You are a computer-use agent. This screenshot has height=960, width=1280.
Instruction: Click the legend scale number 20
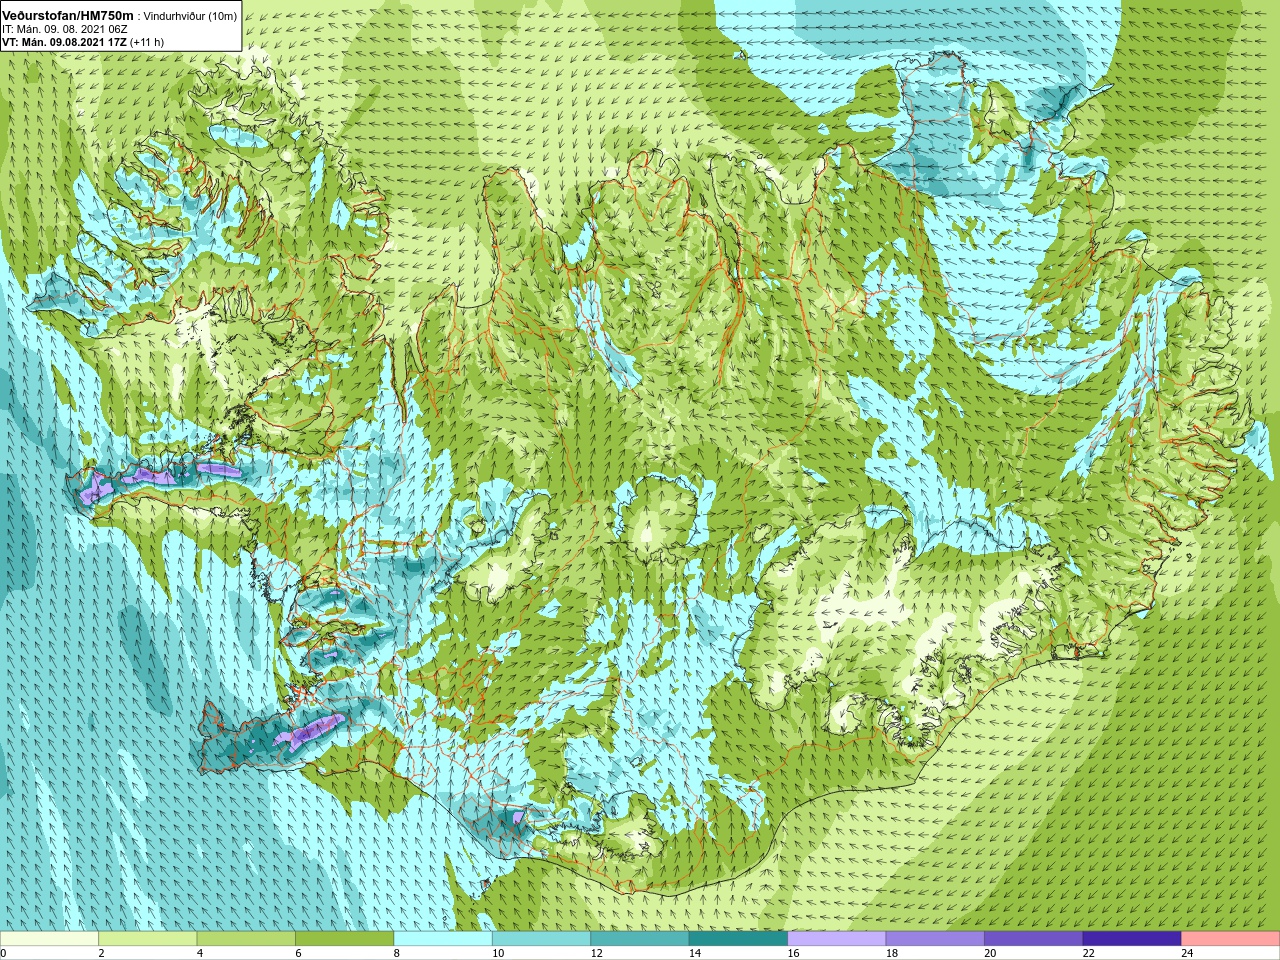coord(990,953)
